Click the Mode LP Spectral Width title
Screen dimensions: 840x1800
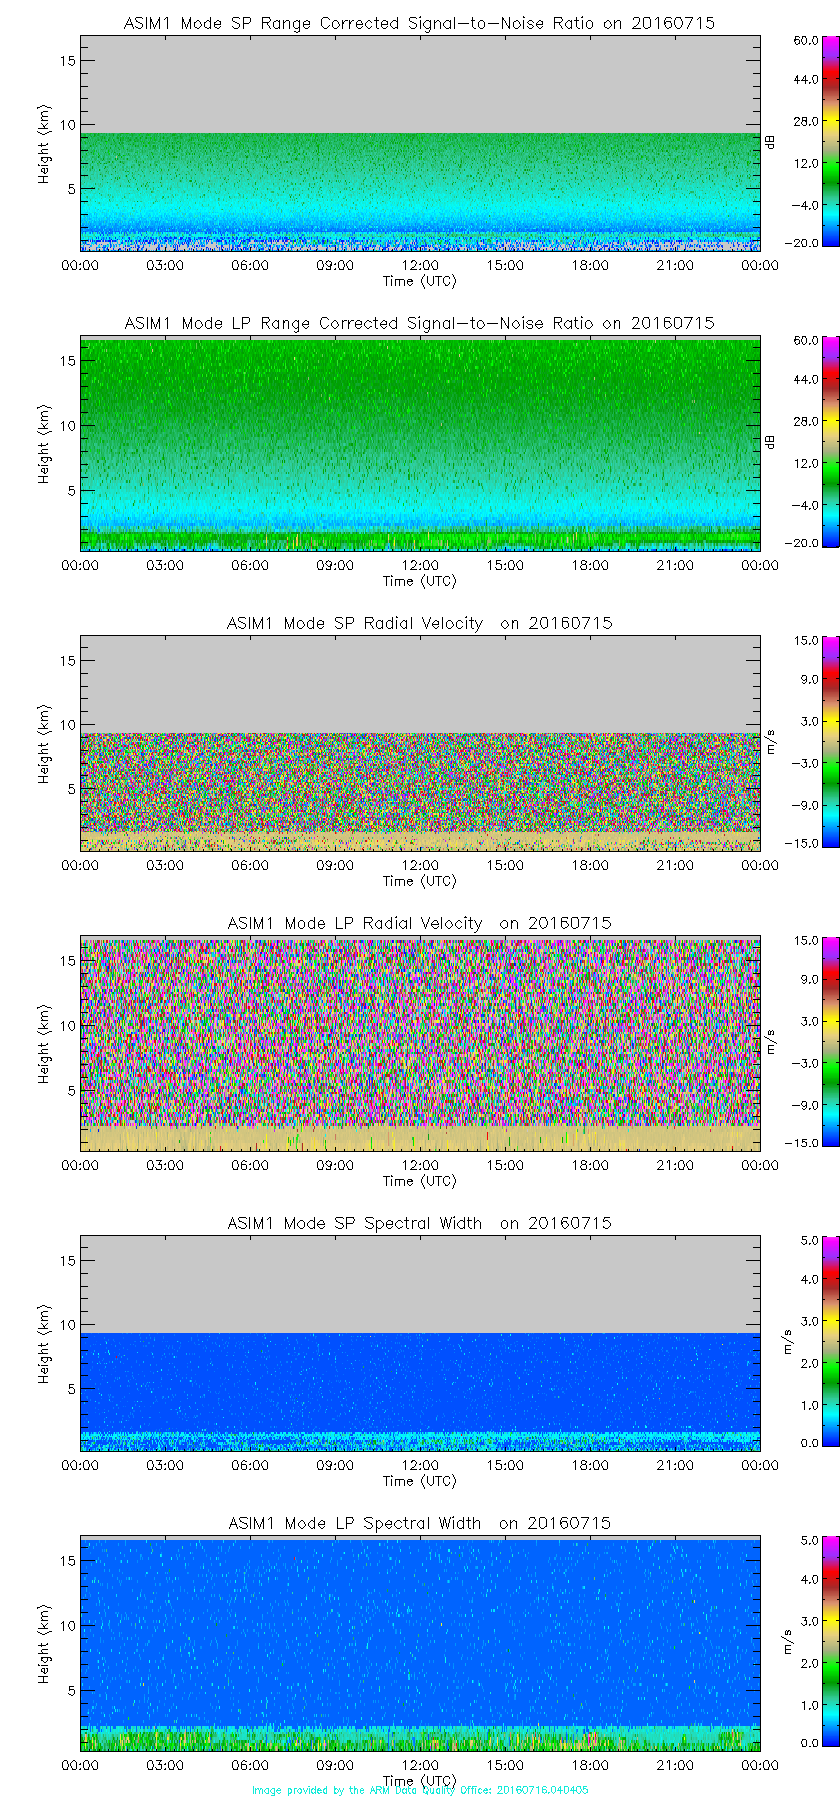pyautogui.click(x=419, y=1523)
